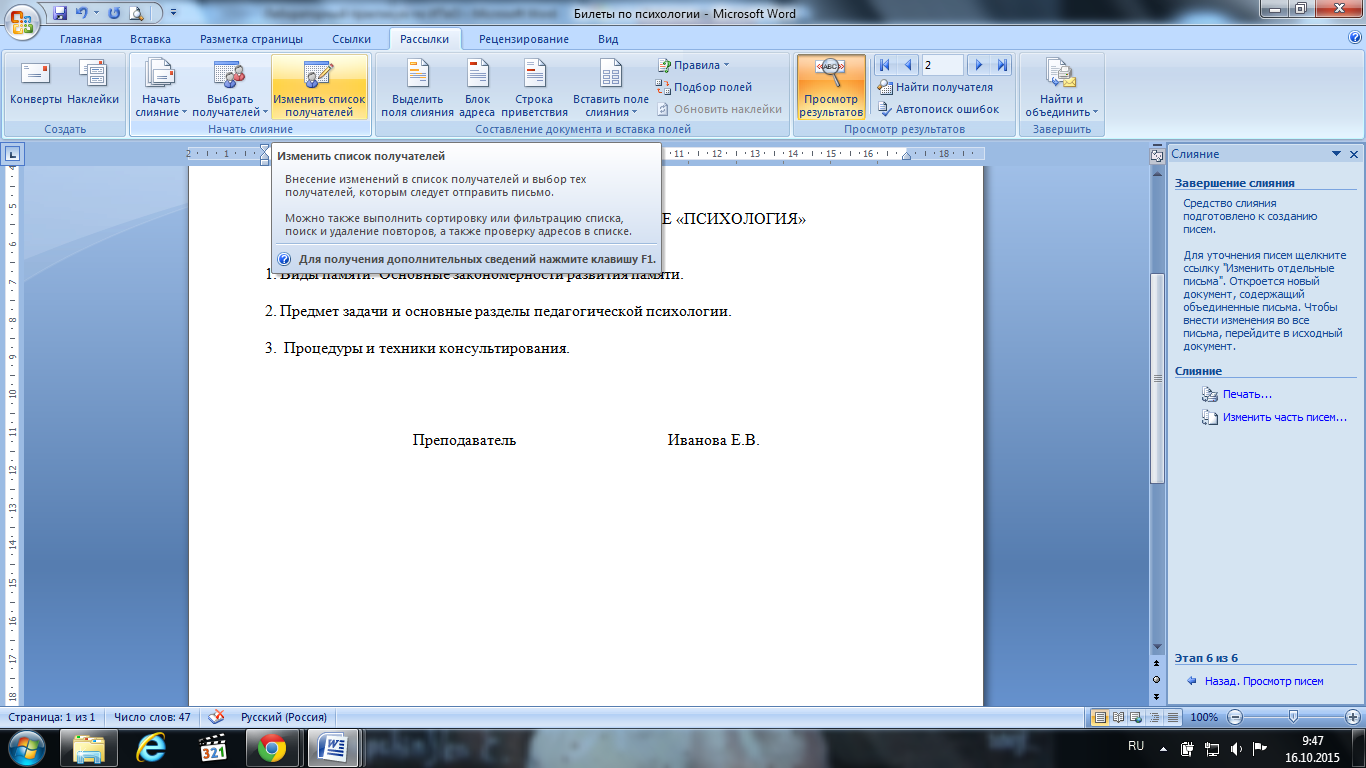Toggle Preview Results (Просмотр результатов) button
The width and height of the screenshot is (1366, 768).
pos(830,87)
